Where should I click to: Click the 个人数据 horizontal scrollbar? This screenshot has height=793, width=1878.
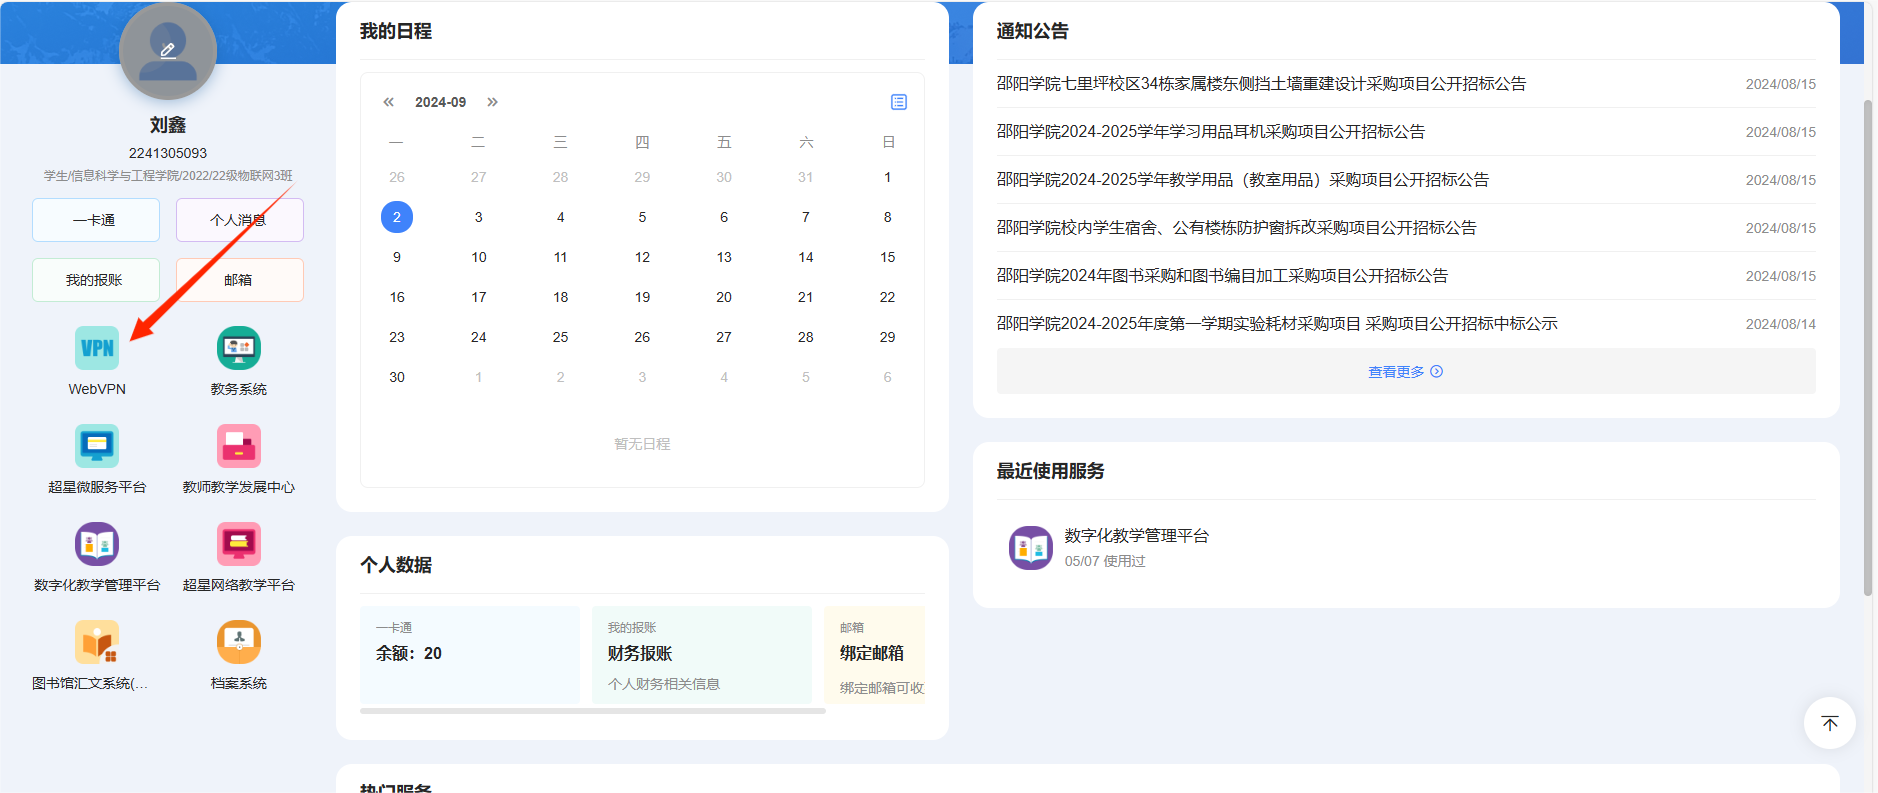point(592,711)
